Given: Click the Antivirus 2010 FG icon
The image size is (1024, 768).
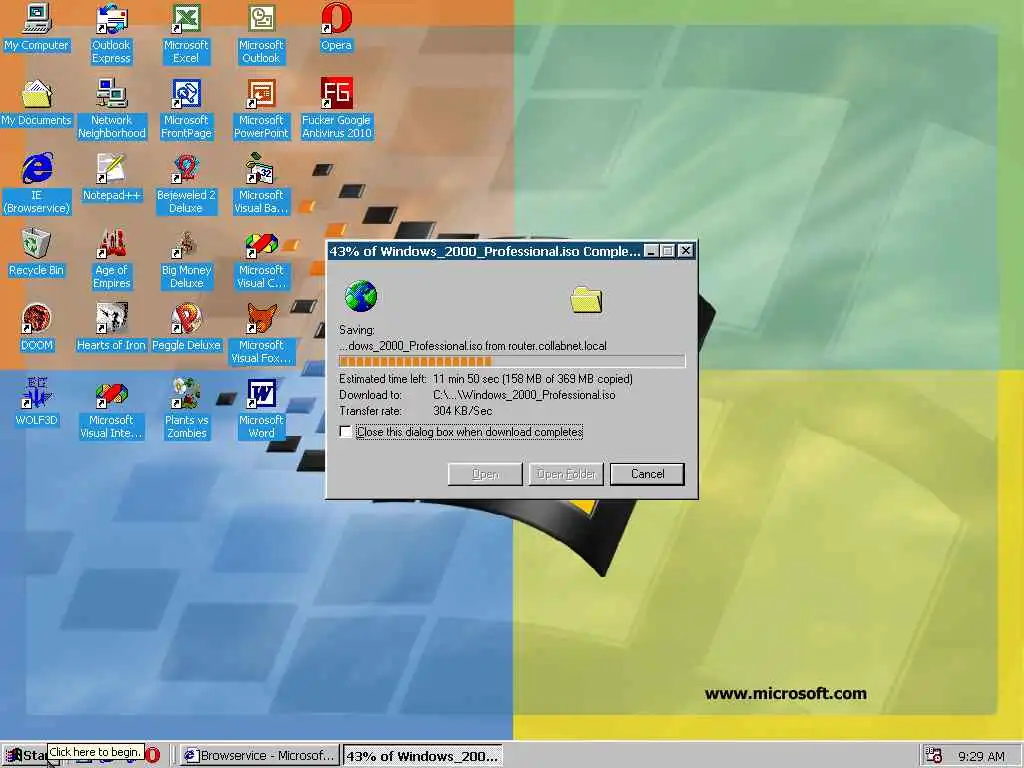Looking at the screenshot, I should [x=336, y=108].
